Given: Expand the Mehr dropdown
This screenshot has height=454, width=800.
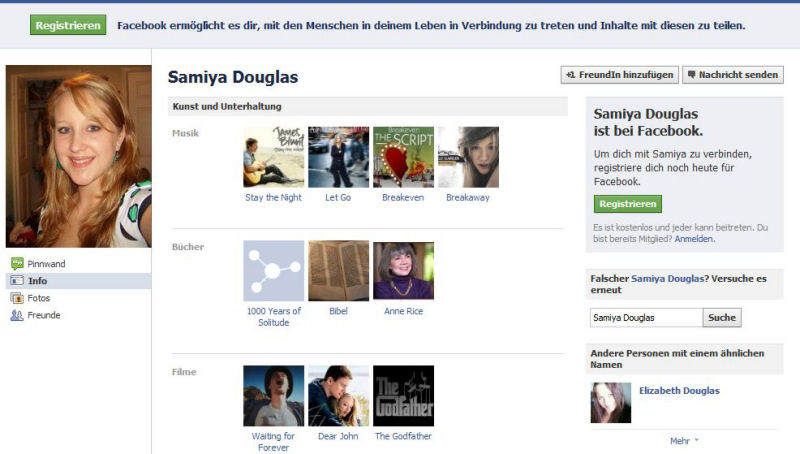Looking at the screenshot, I should tap(684, 441).
